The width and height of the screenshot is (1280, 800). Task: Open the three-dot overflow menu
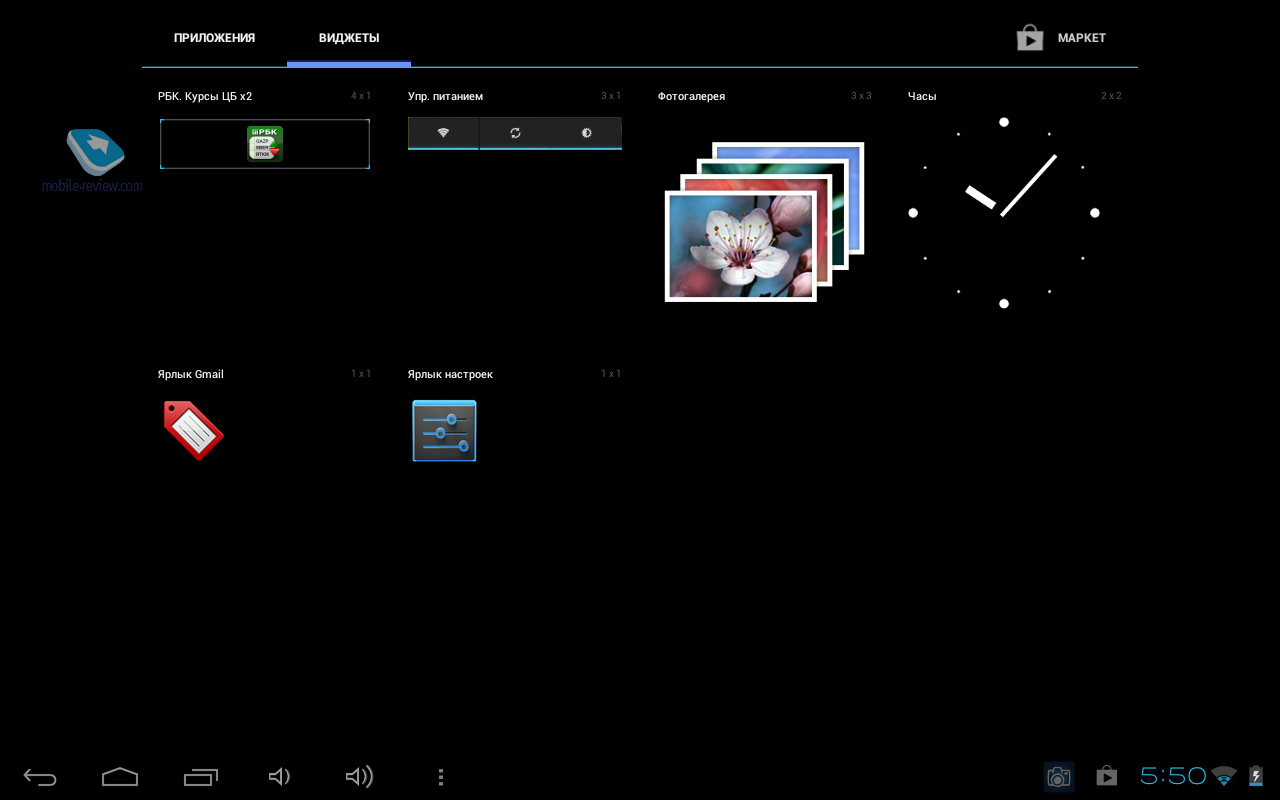coord(441,777)
